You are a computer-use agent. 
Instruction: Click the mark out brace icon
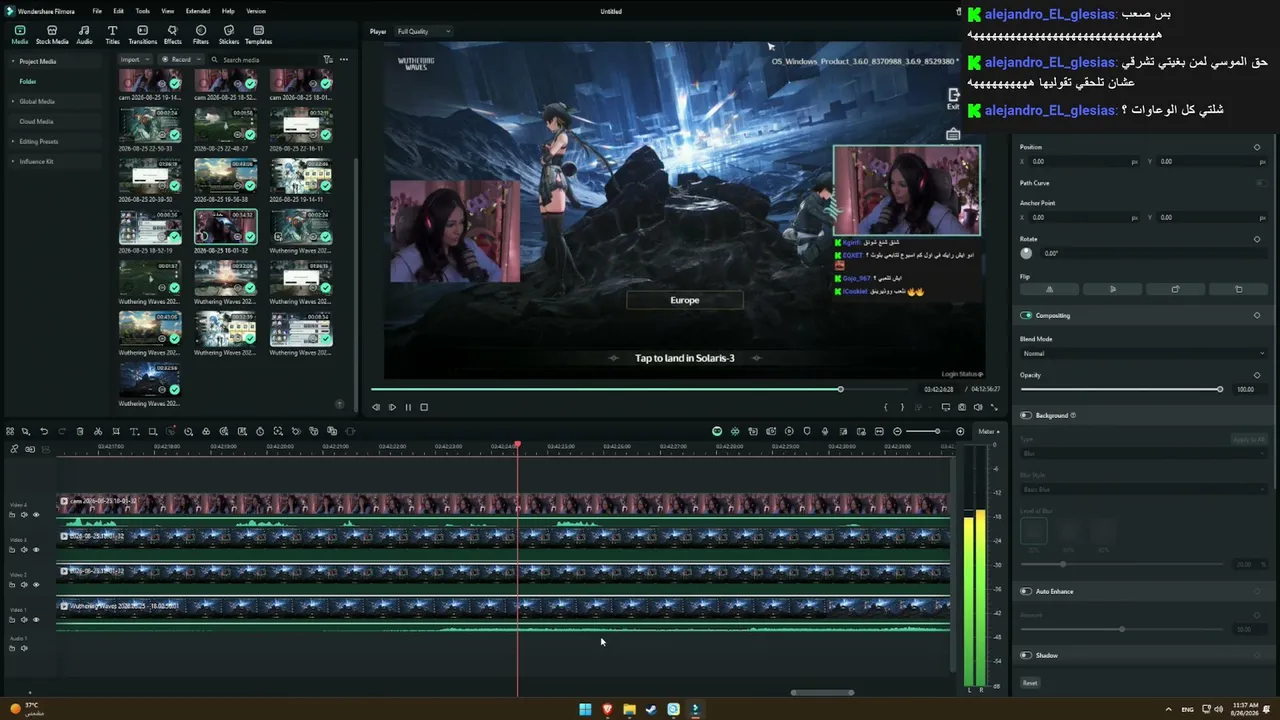(902, 407)
